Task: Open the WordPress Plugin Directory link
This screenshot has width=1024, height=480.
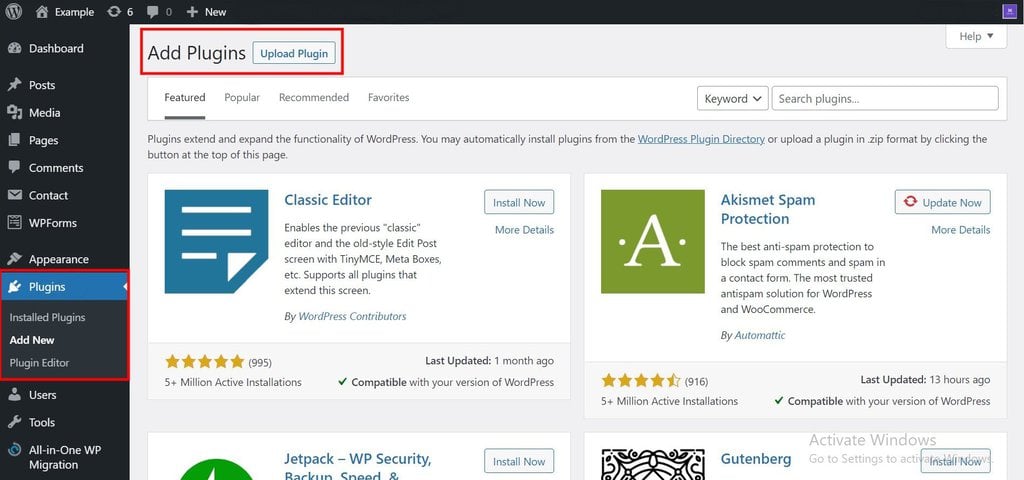Action: tap(701, 139)
